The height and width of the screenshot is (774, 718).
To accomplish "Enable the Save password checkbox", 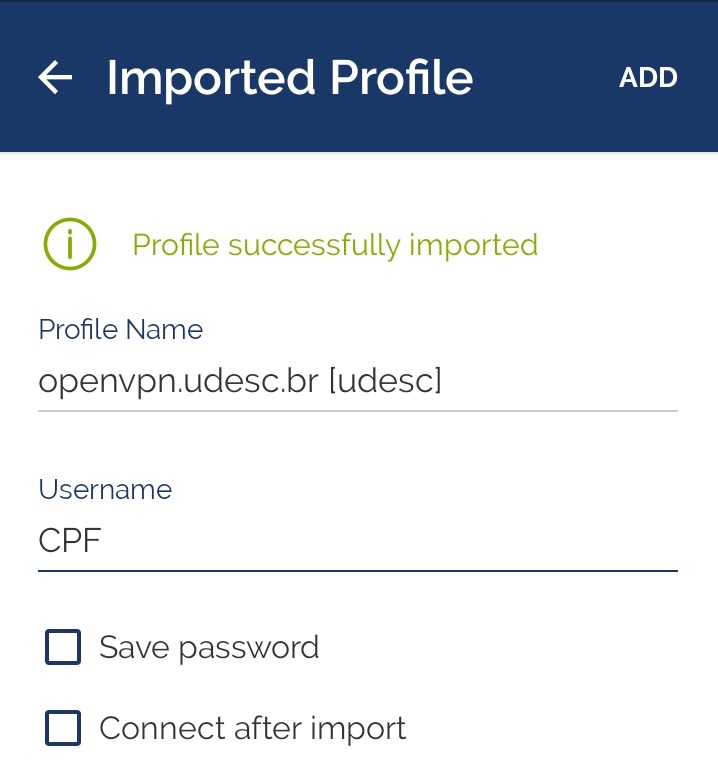I will [63, 647].
